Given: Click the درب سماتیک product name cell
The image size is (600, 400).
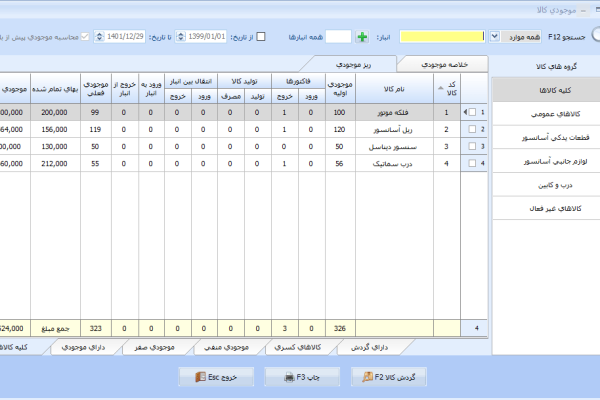Looking at the screenshot, I should point(395,163).
